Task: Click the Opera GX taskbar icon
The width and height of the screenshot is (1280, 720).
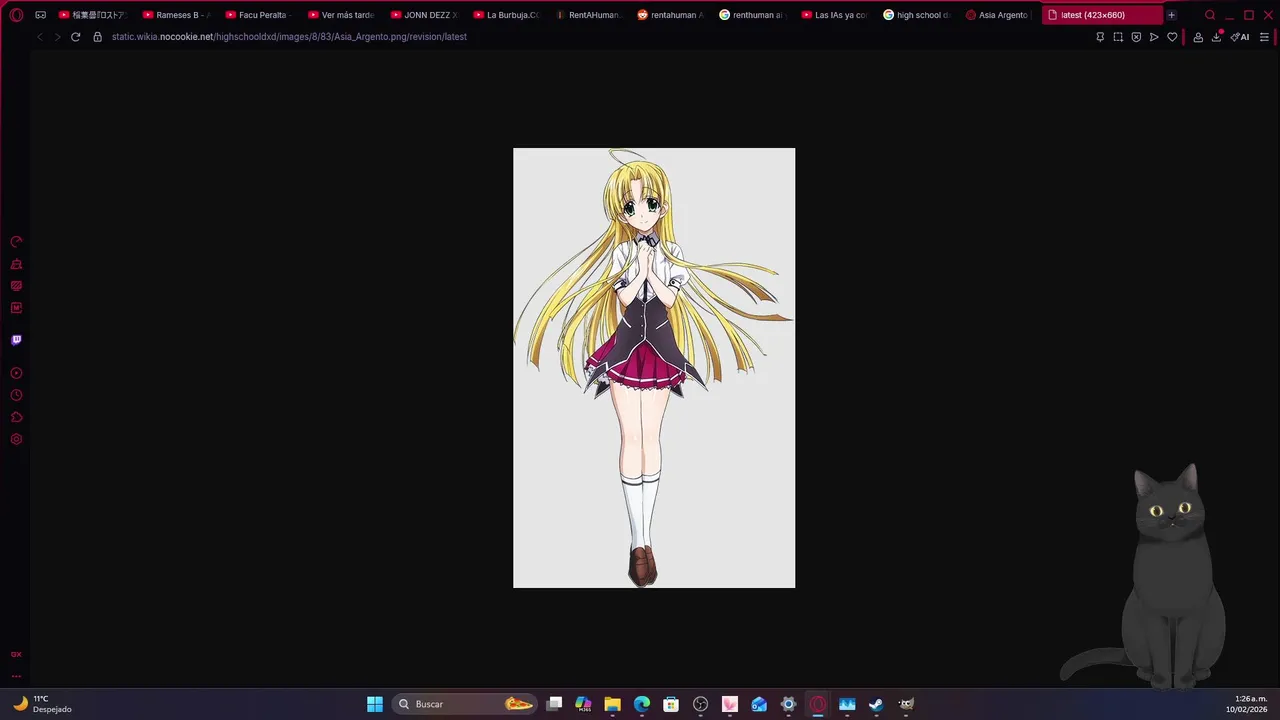Action: (x=818, y=704)
